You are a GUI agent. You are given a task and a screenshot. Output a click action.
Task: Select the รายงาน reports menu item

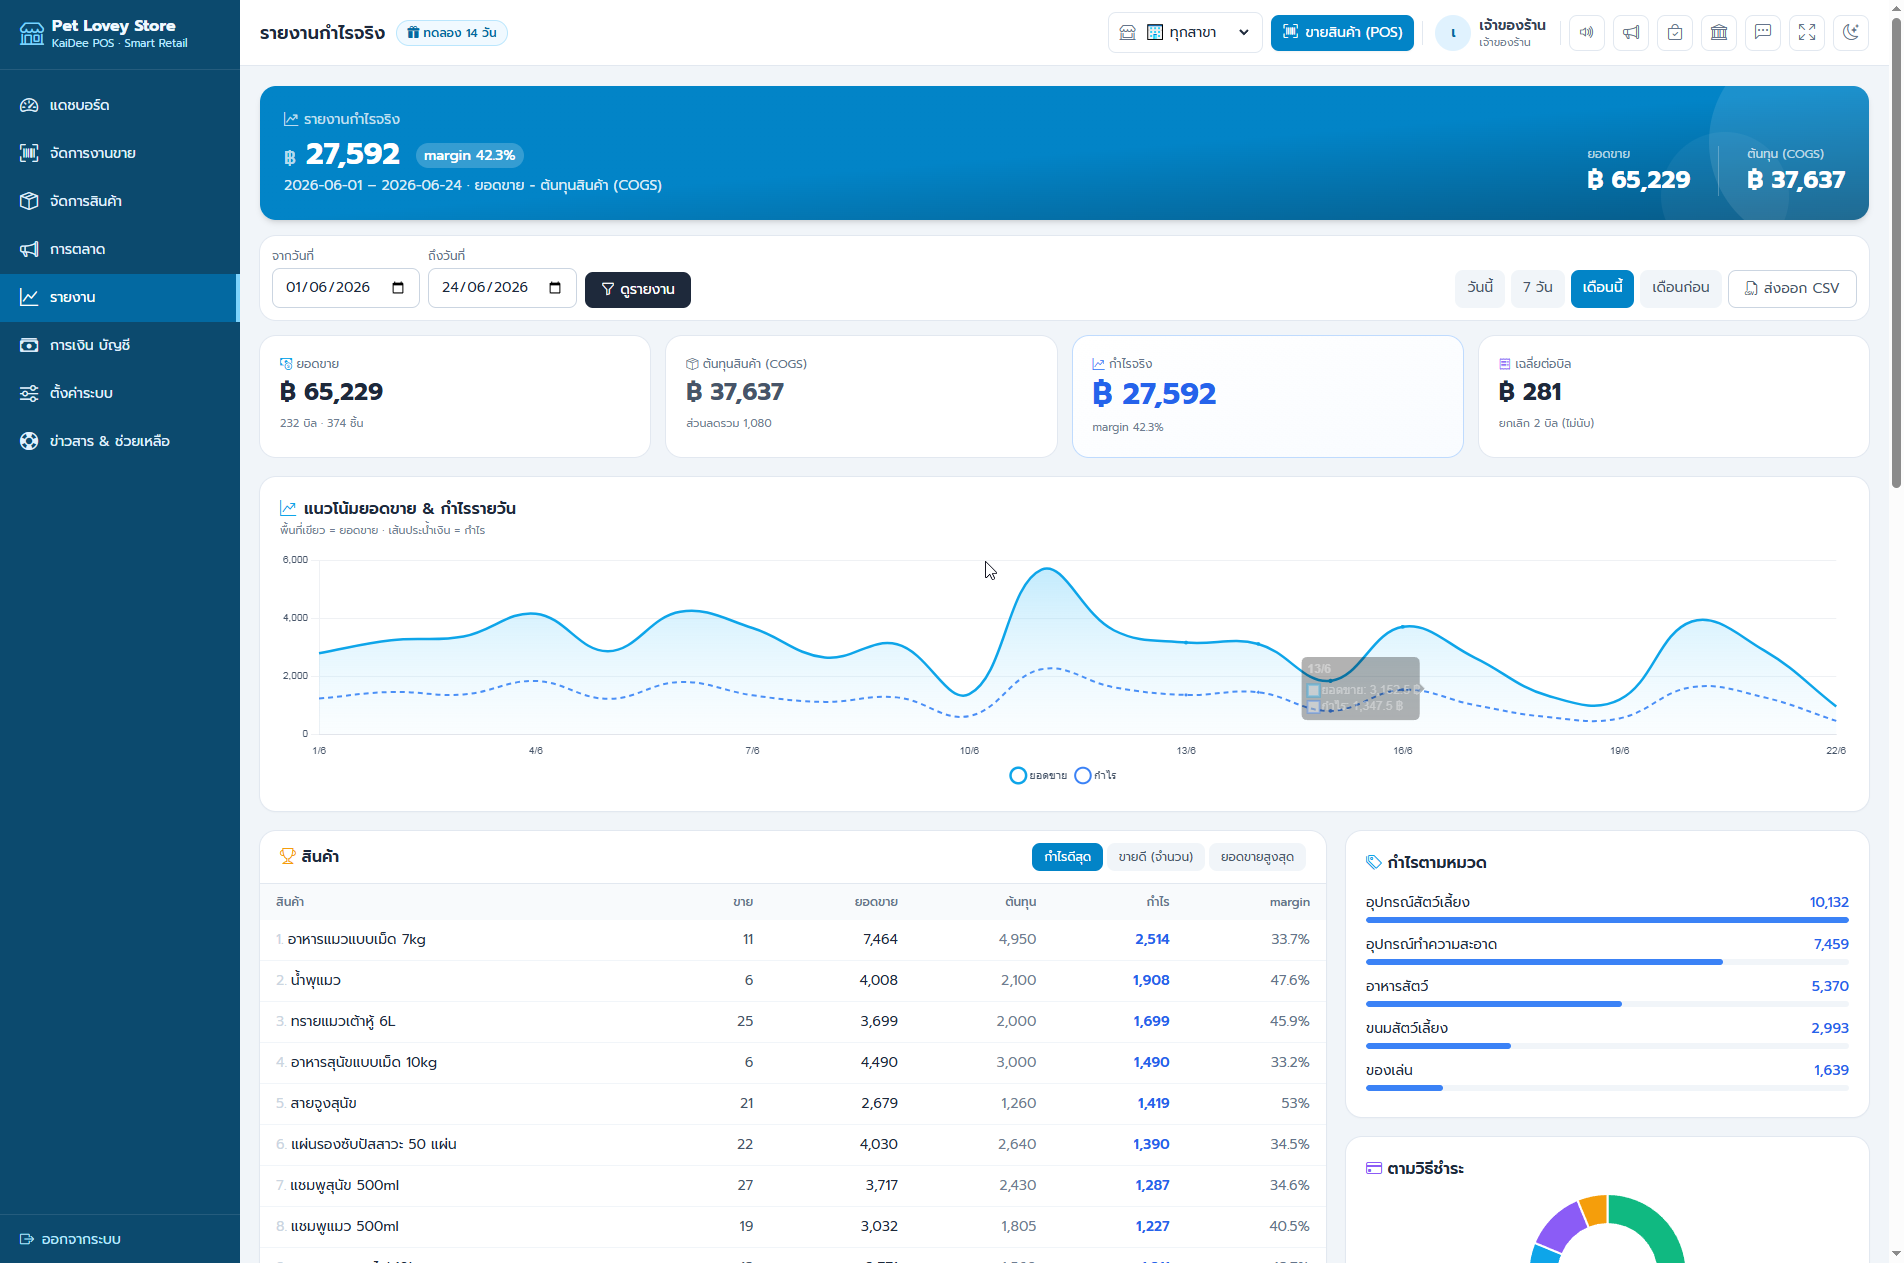[x=119, y=297]
